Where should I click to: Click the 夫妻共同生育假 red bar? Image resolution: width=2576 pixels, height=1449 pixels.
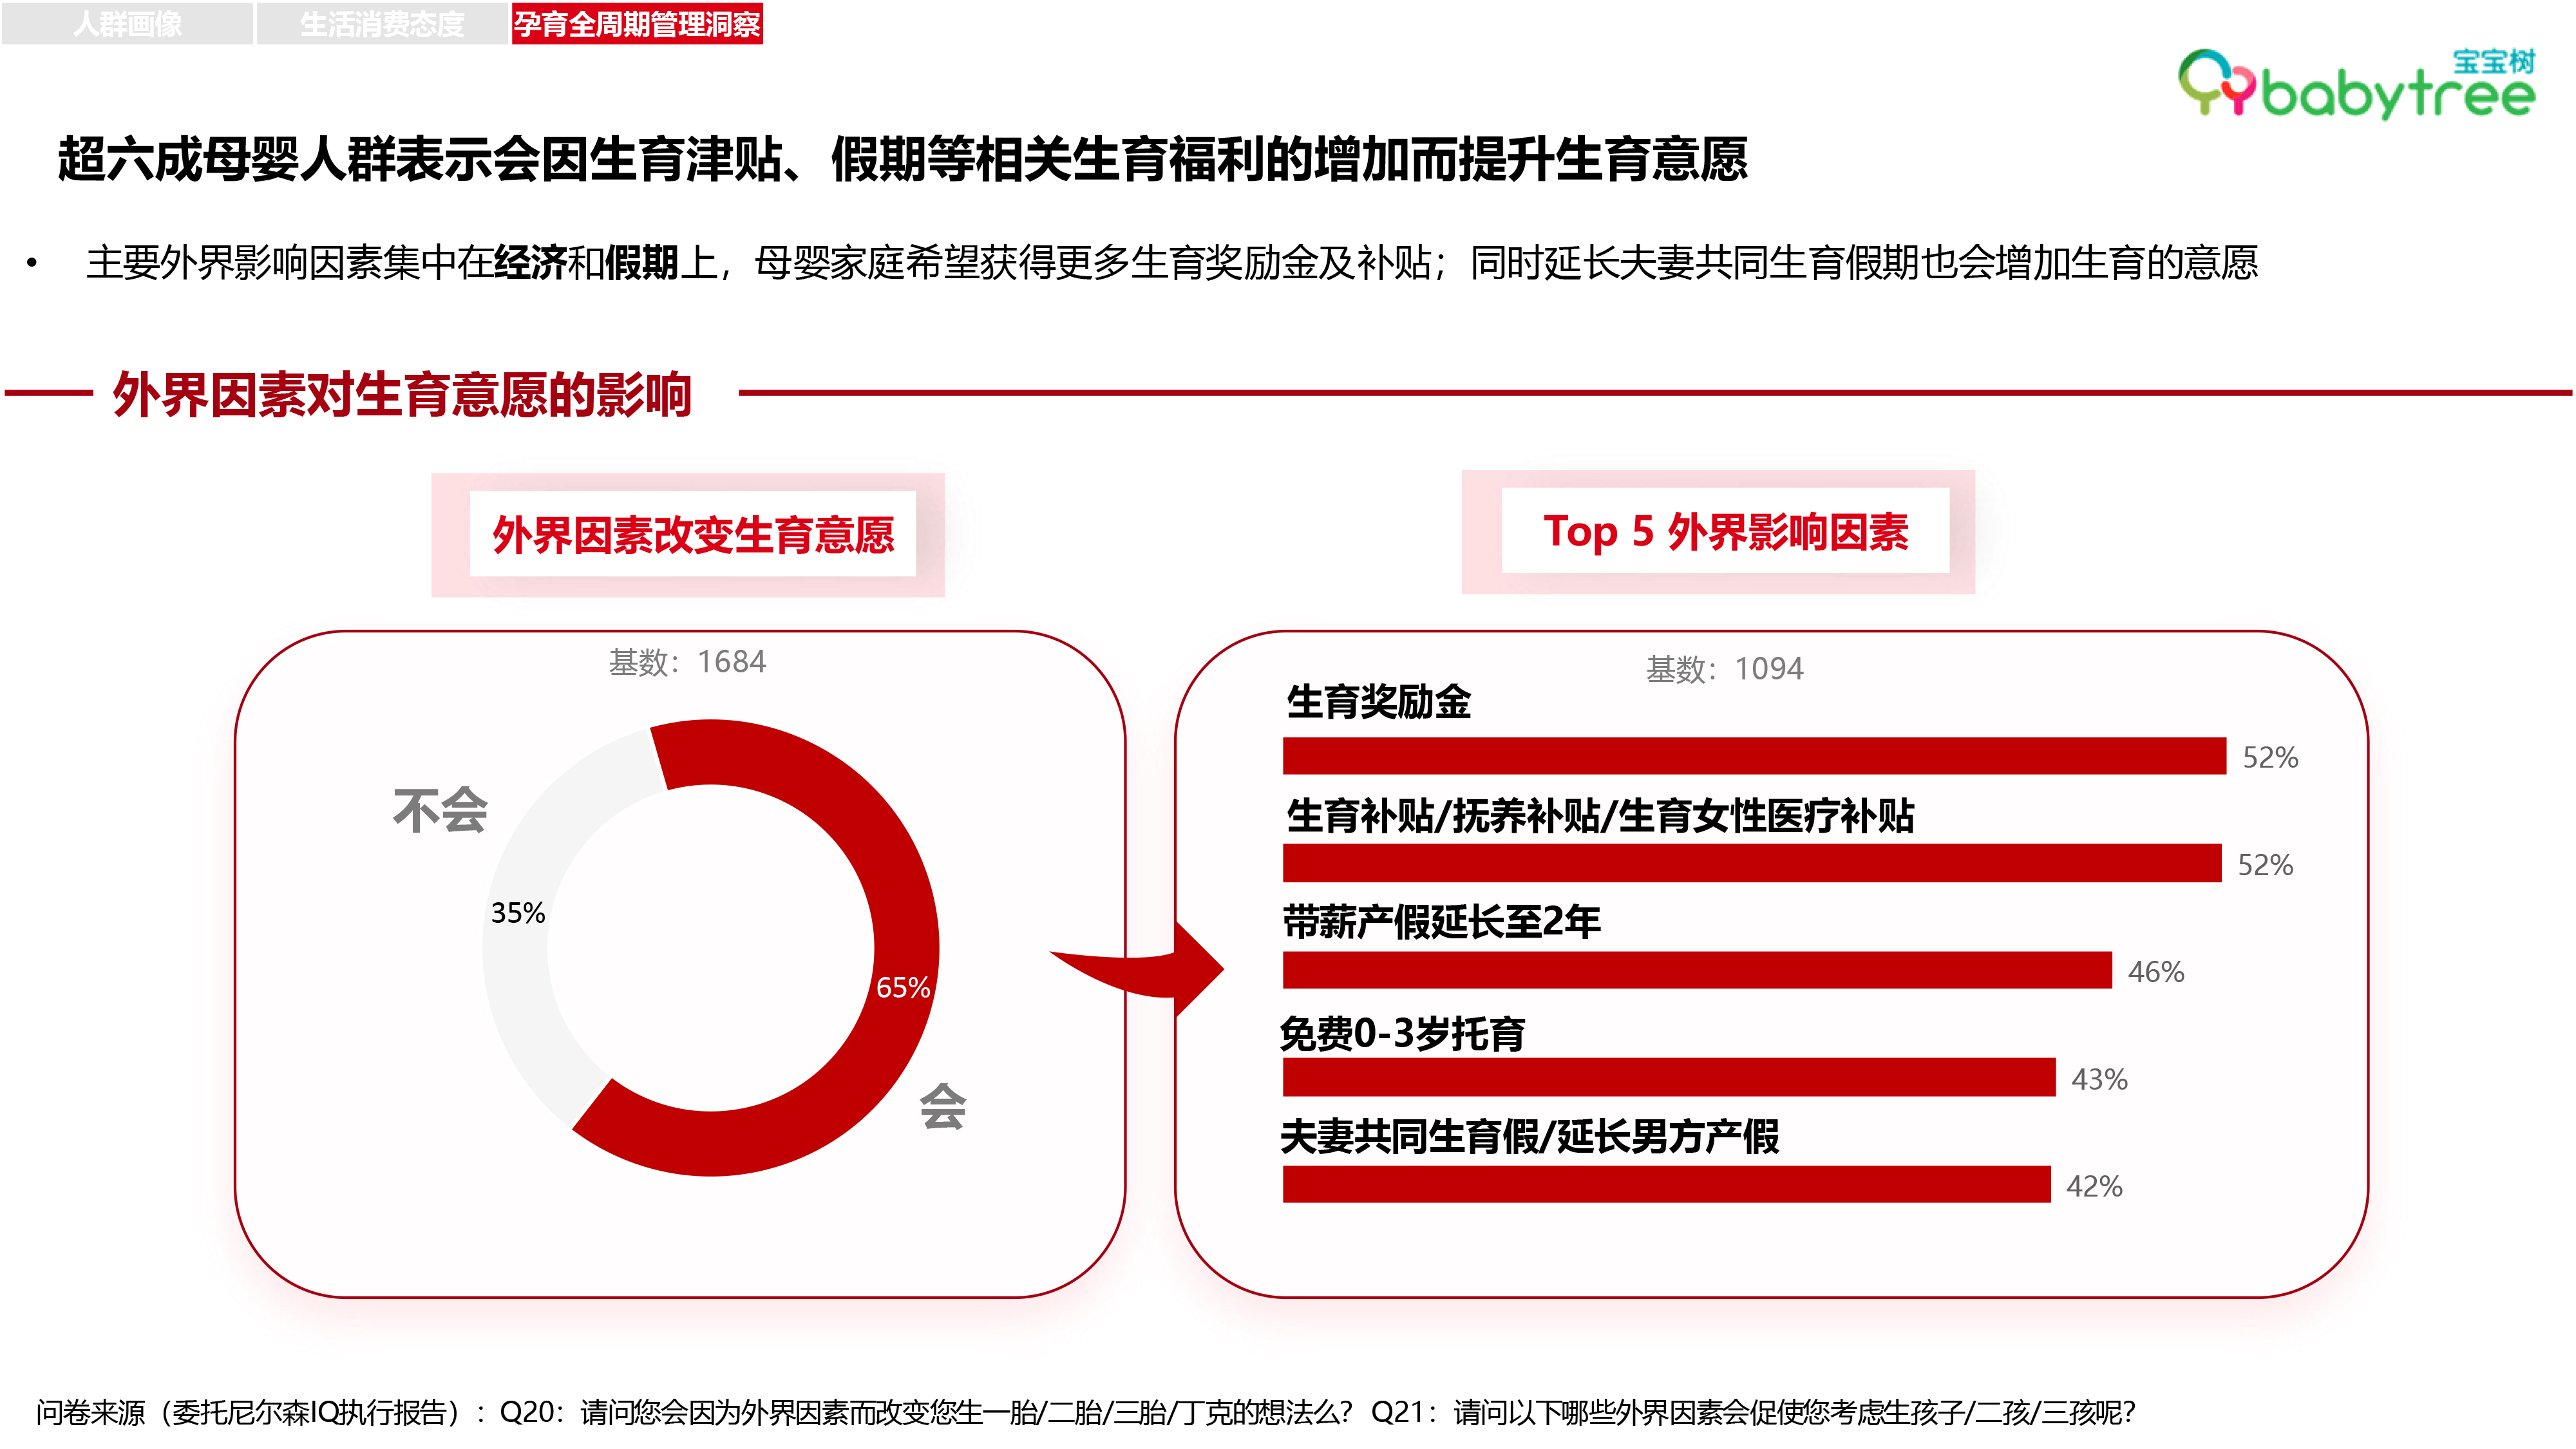pos(1667,1184)
